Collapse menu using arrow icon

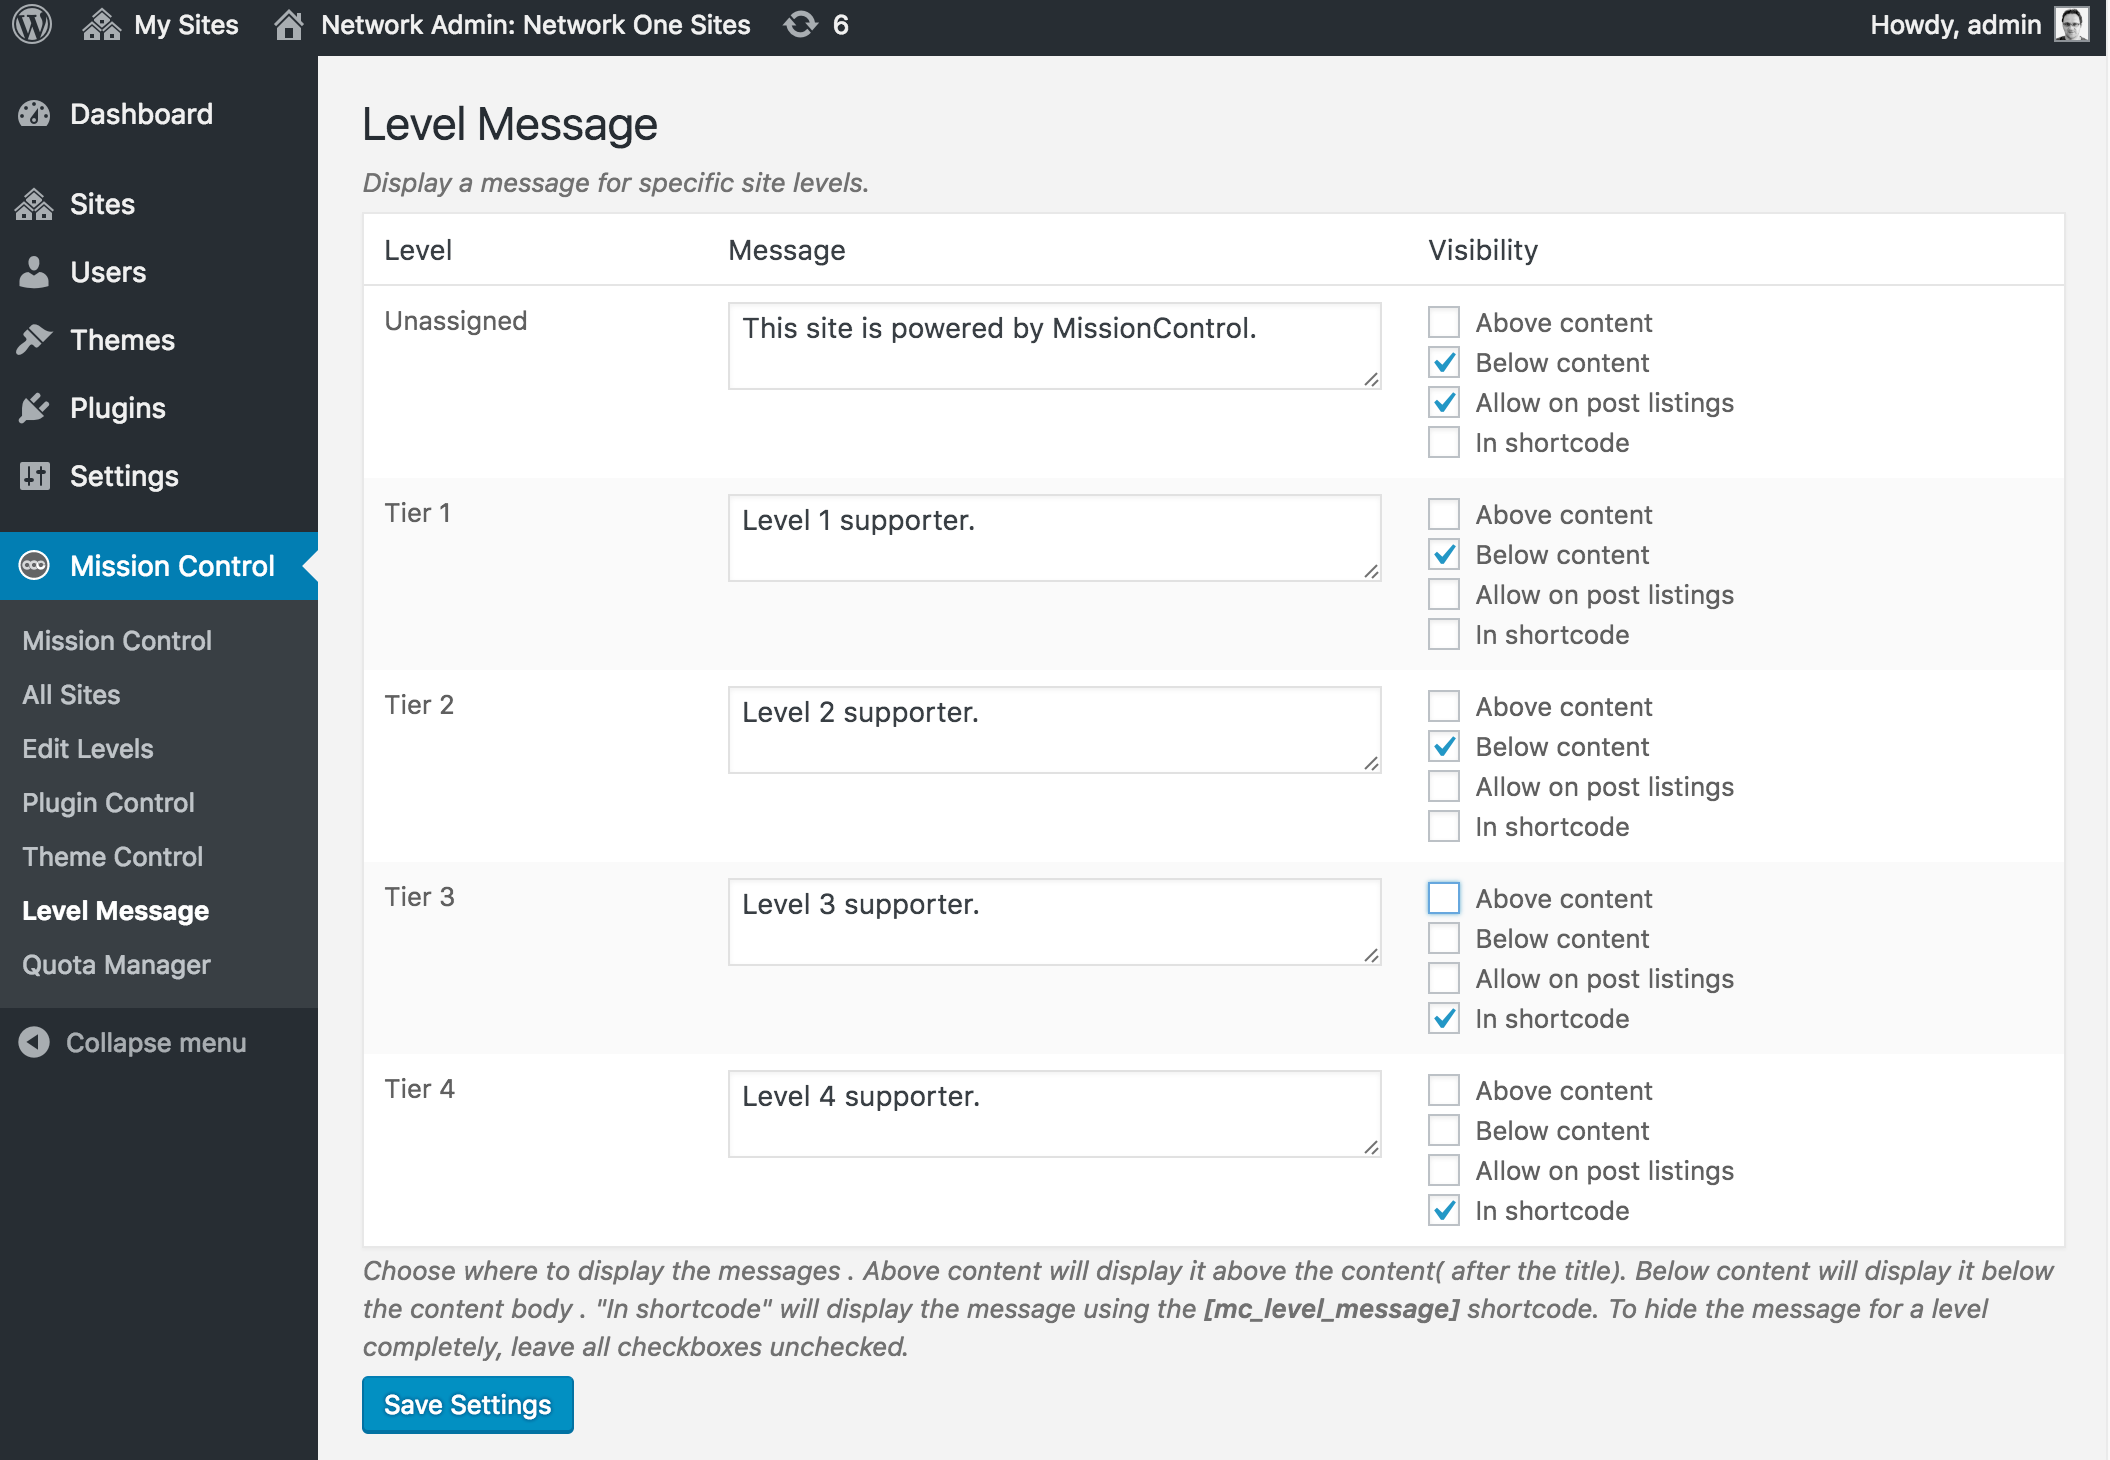coord(34,1042)
